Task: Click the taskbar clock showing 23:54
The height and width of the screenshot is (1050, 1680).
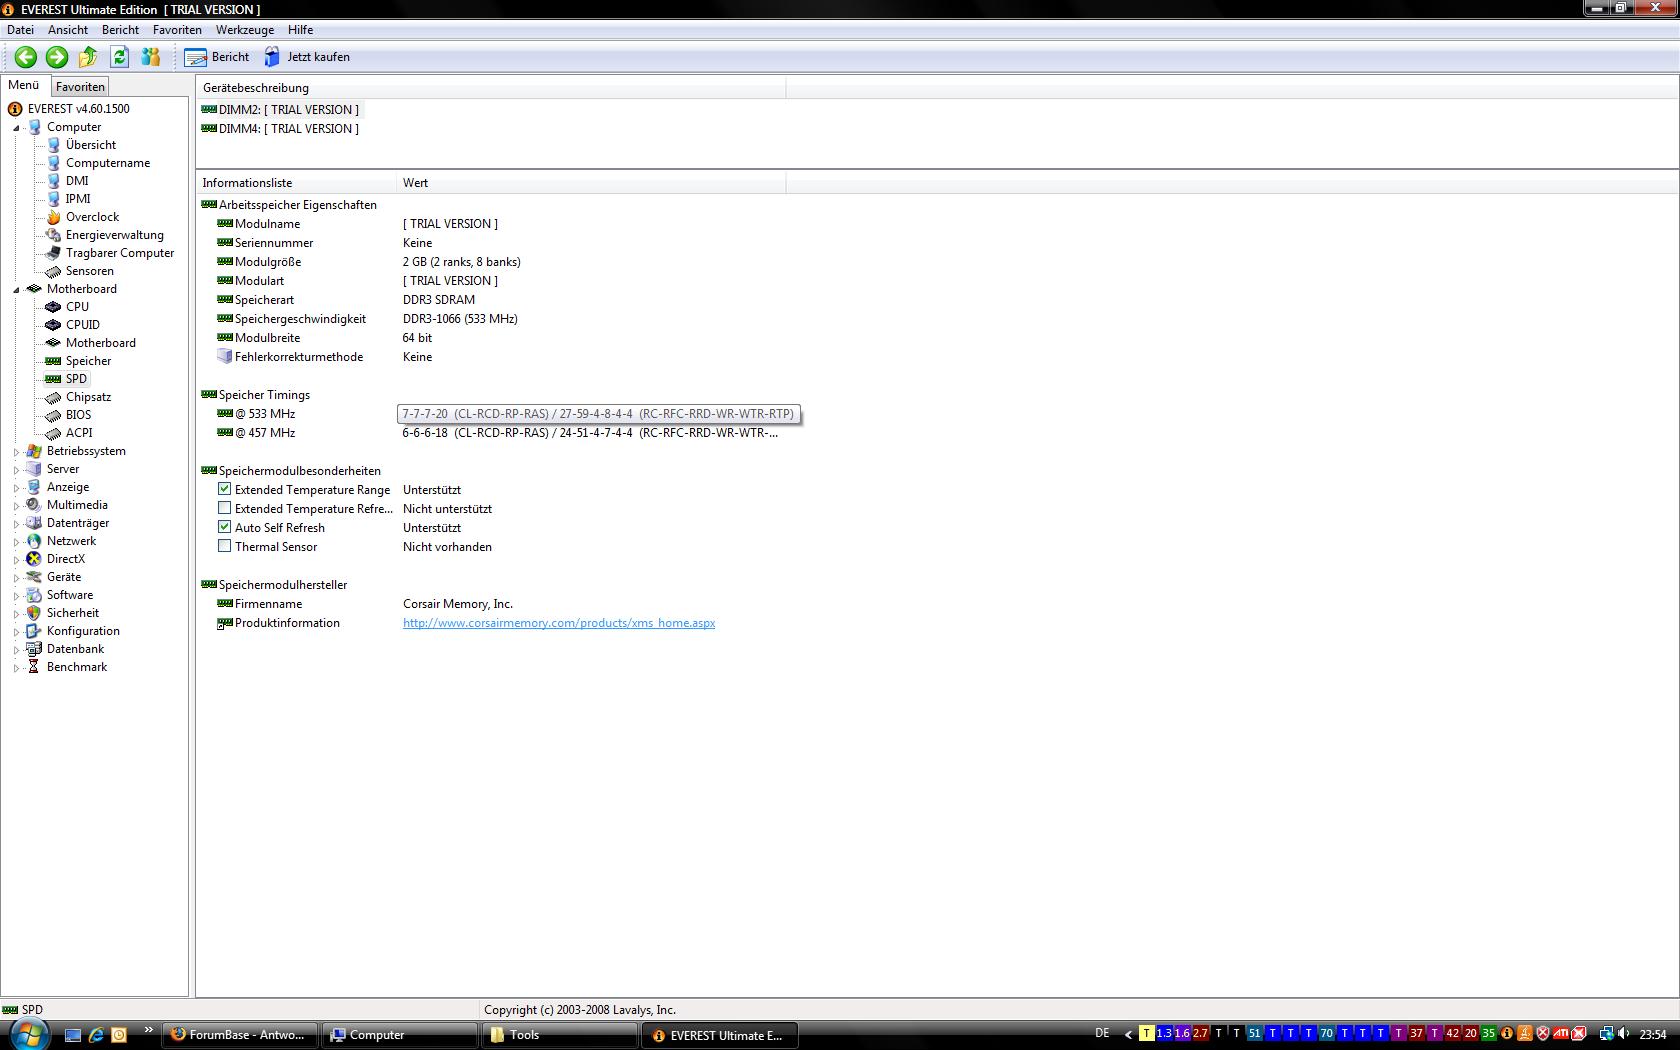Action: click(1653, 1034)
